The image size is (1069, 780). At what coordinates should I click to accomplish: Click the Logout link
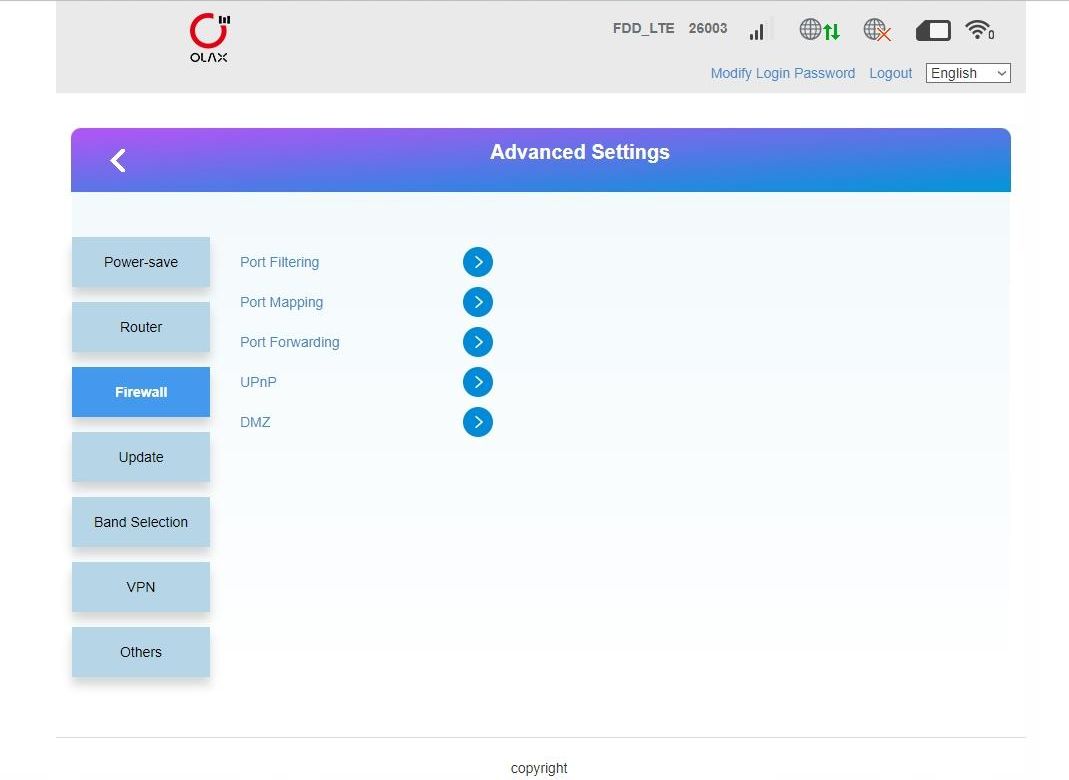890,73
